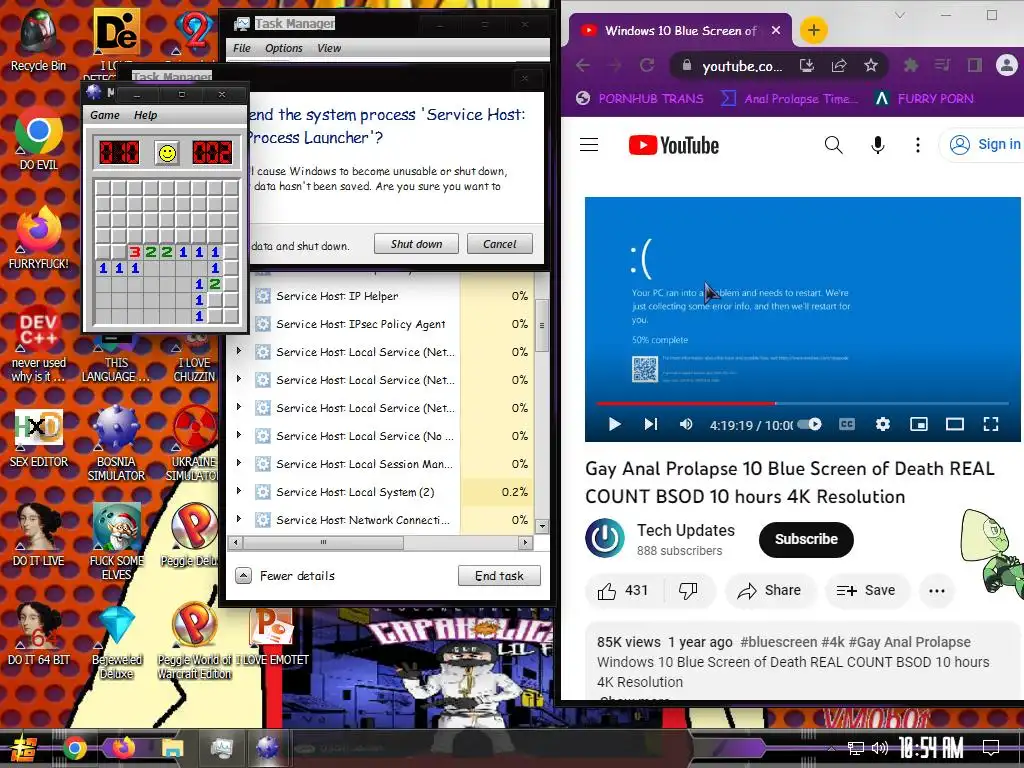
Task: Click the horizontal scrollbar thumb in Task Manager
Action: (x=323, y=542)
